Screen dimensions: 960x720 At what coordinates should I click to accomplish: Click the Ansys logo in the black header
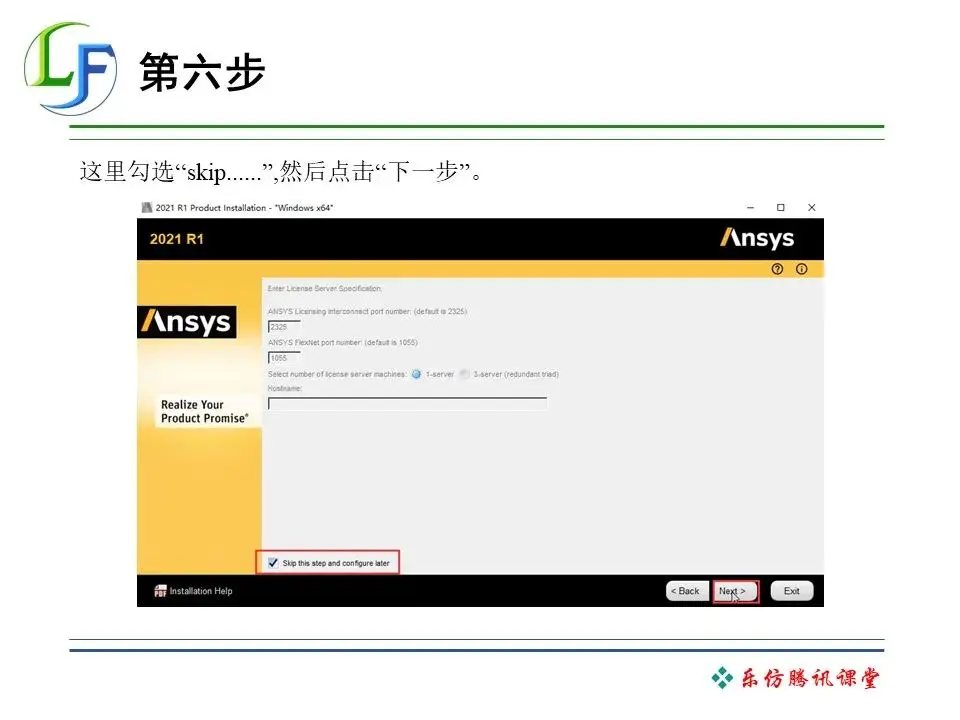point(757,238)
